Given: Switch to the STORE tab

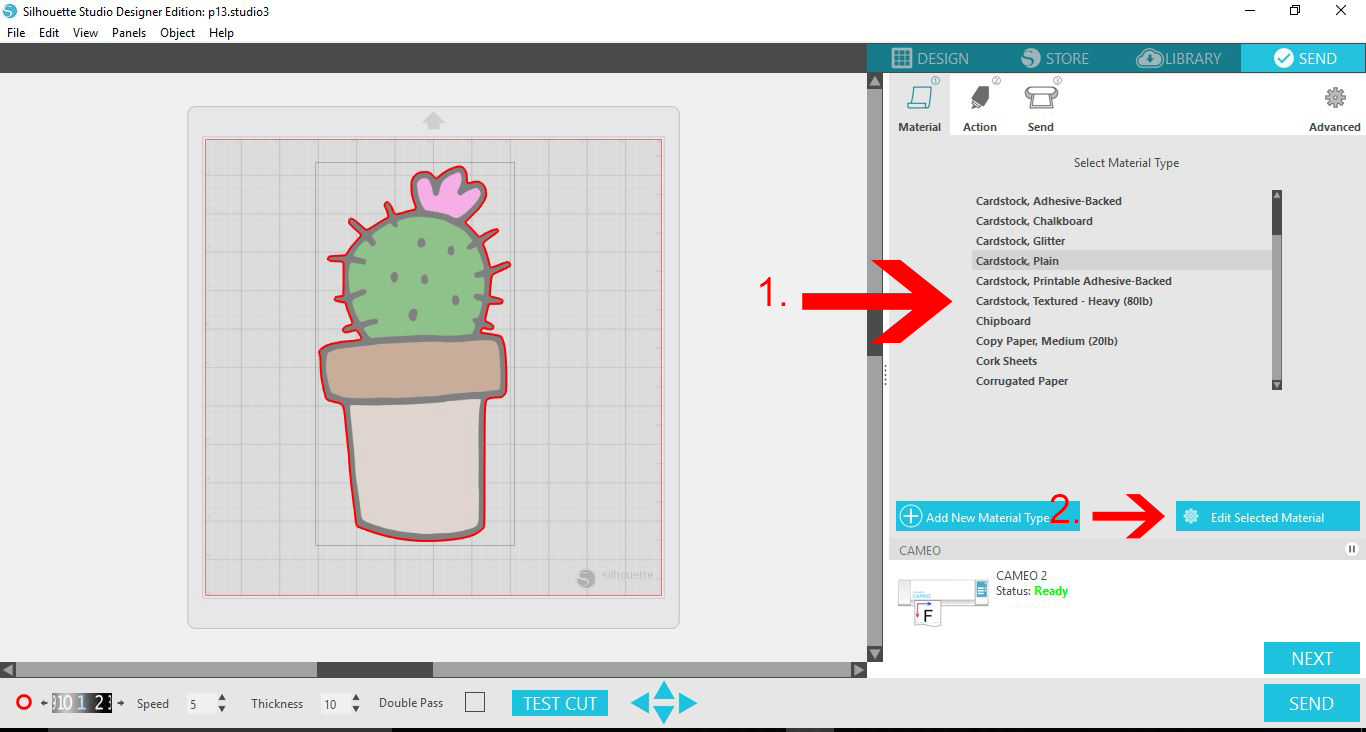Looking at the screenshot, I should [x=1054, y=58].
